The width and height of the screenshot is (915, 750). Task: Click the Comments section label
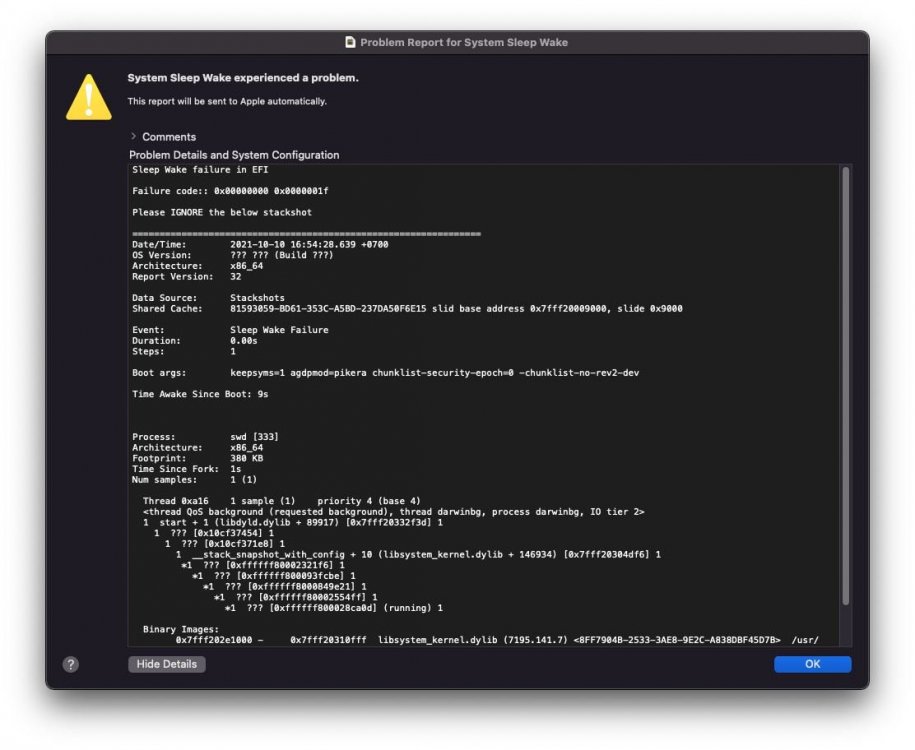point(169,137)
